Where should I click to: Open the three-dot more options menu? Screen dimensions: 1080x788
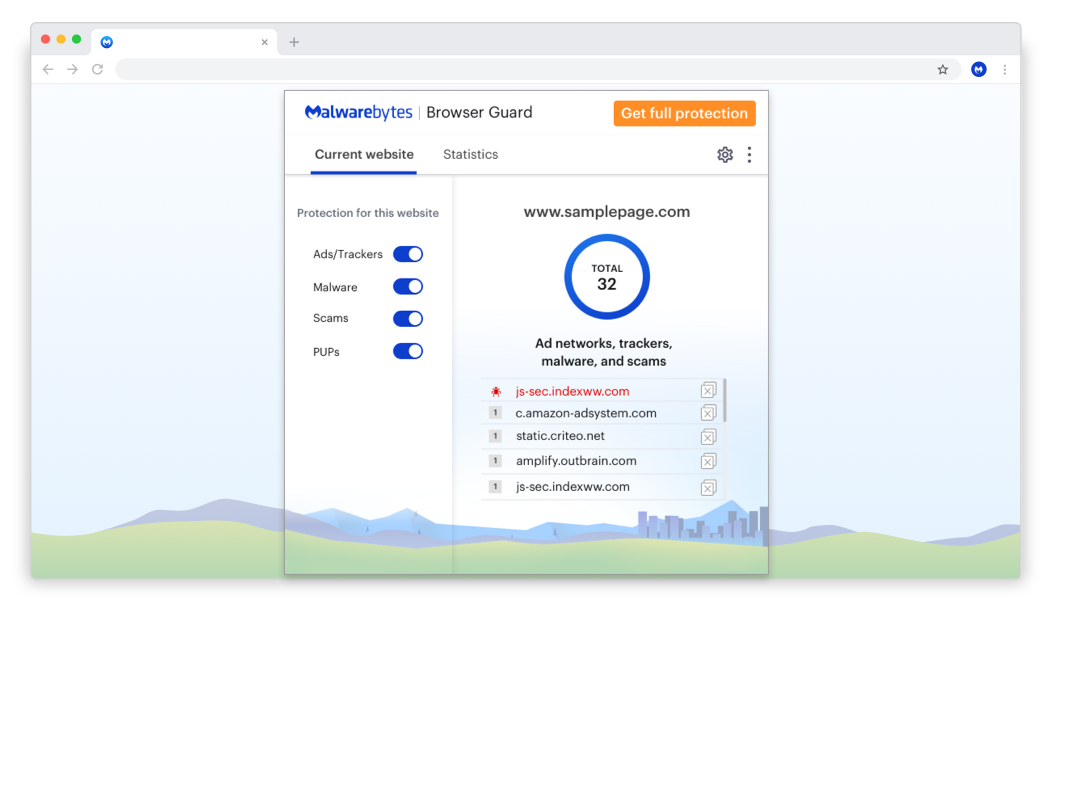[749, 155]
